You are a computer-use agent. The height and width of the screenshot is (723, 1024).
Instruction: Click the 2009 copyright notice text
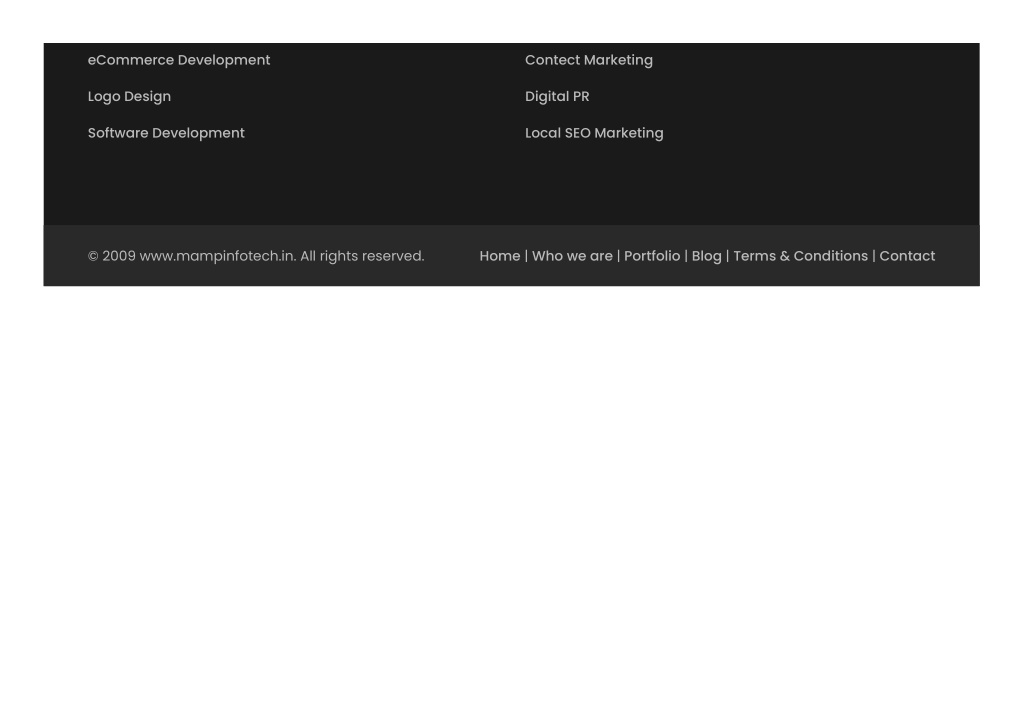click(256, 256)
